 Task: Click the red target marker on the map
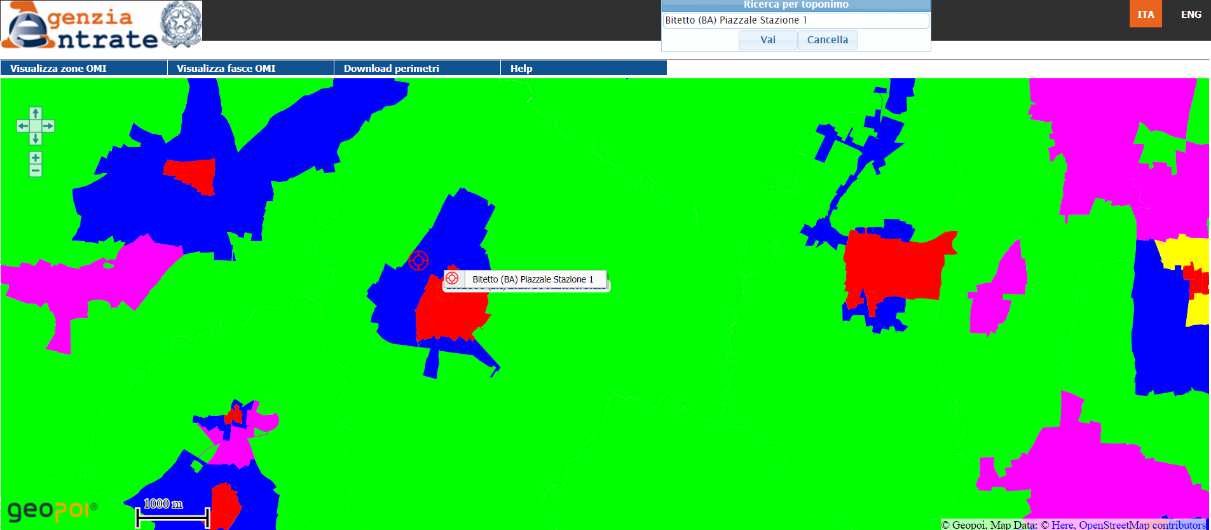418,260
